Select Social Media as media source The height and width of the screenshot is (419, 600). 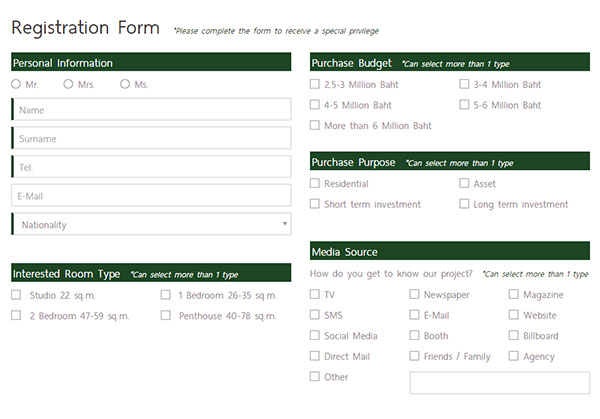coord(315,336)
